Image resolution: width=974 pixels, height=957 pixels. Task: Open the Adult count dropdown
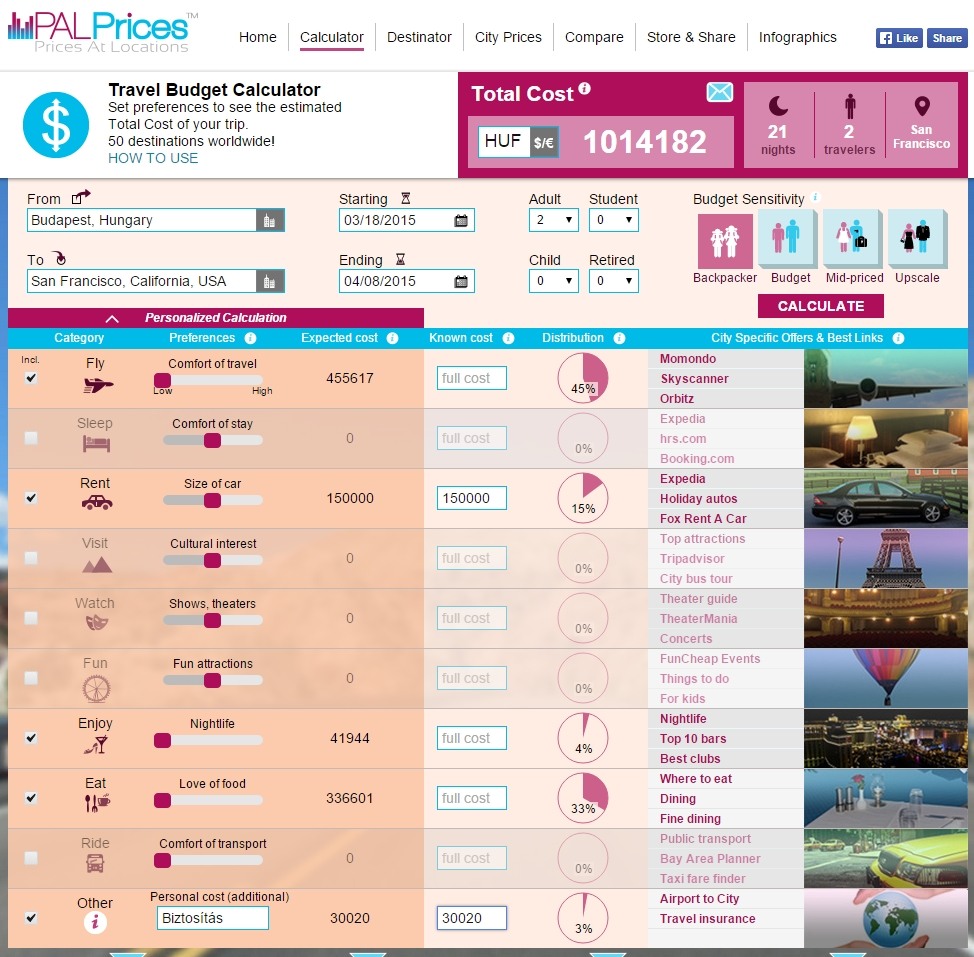pyautogui.click(x=553, y=221)
